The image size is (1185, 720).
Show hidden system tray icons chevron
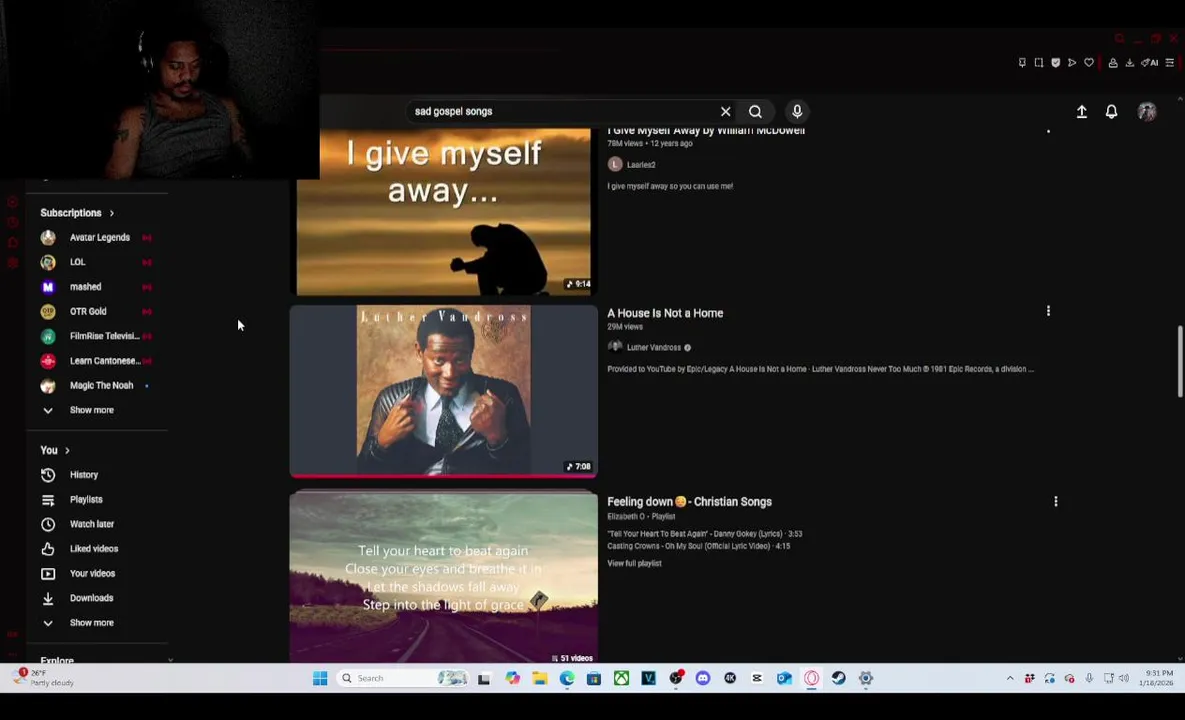click(1010, 678)
